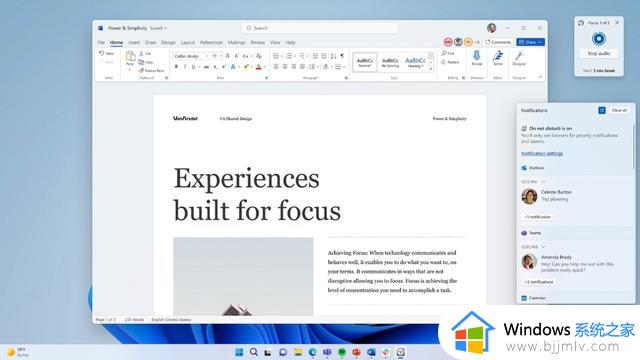The height and width of the screenshot is (360, 640).
Task: Click the Shrink Font icon
Action: (x=236, y=56)
